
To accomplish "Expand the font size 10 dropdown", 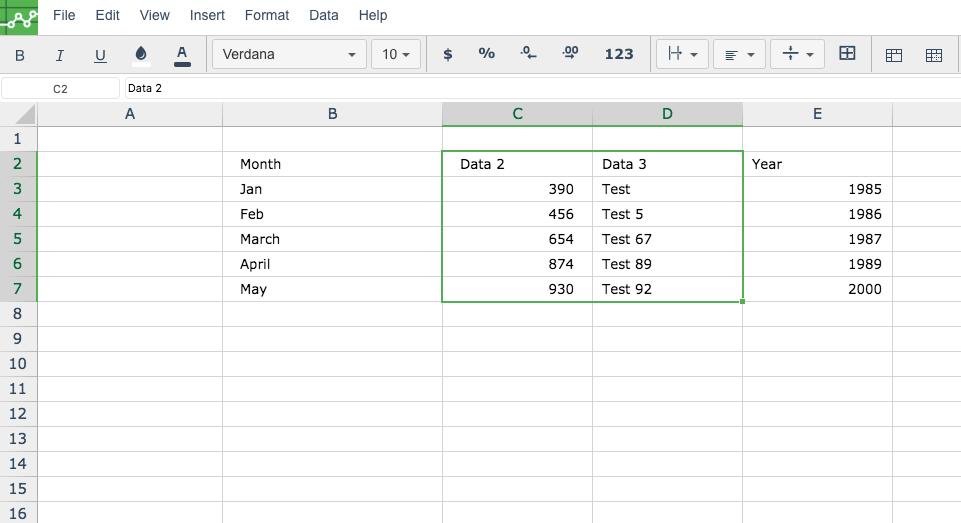I will click(396, 54).
